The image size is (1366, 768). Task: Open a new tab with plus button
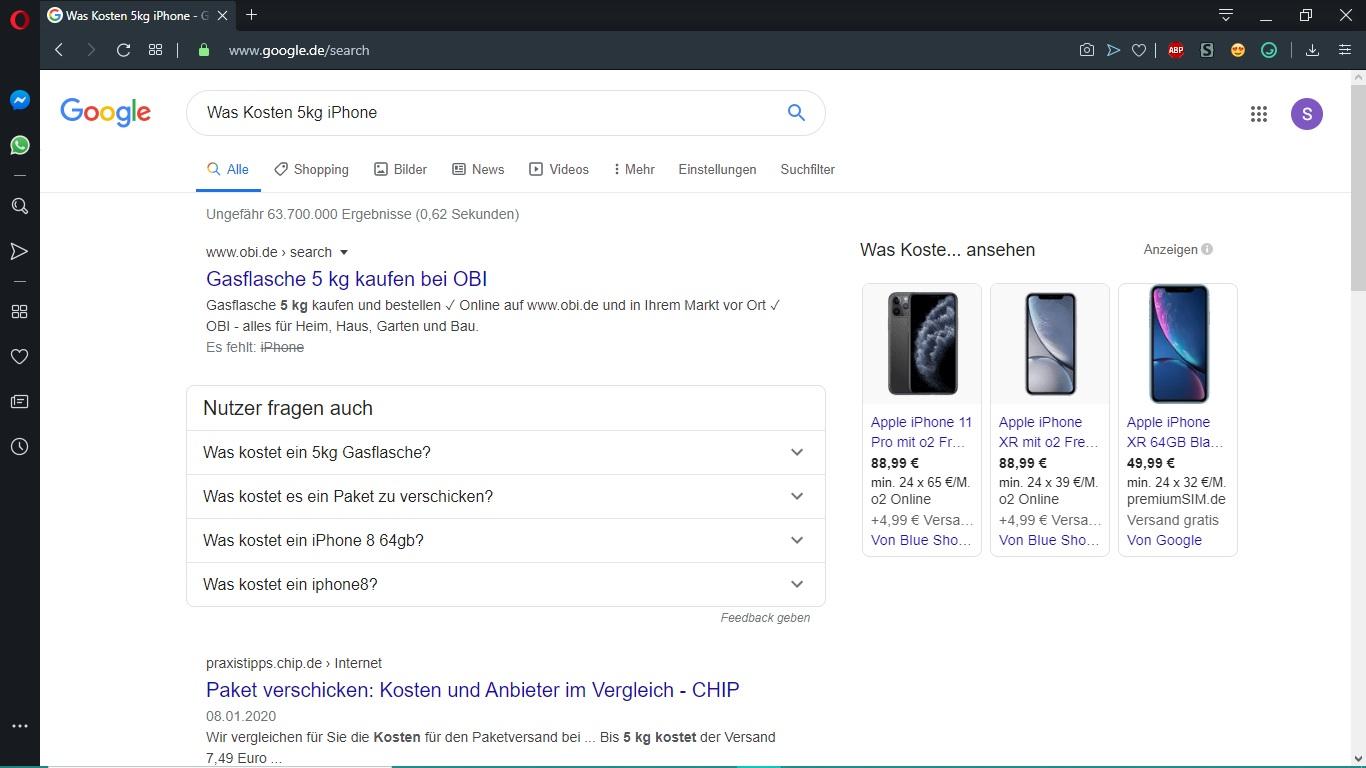coord(251,15)
